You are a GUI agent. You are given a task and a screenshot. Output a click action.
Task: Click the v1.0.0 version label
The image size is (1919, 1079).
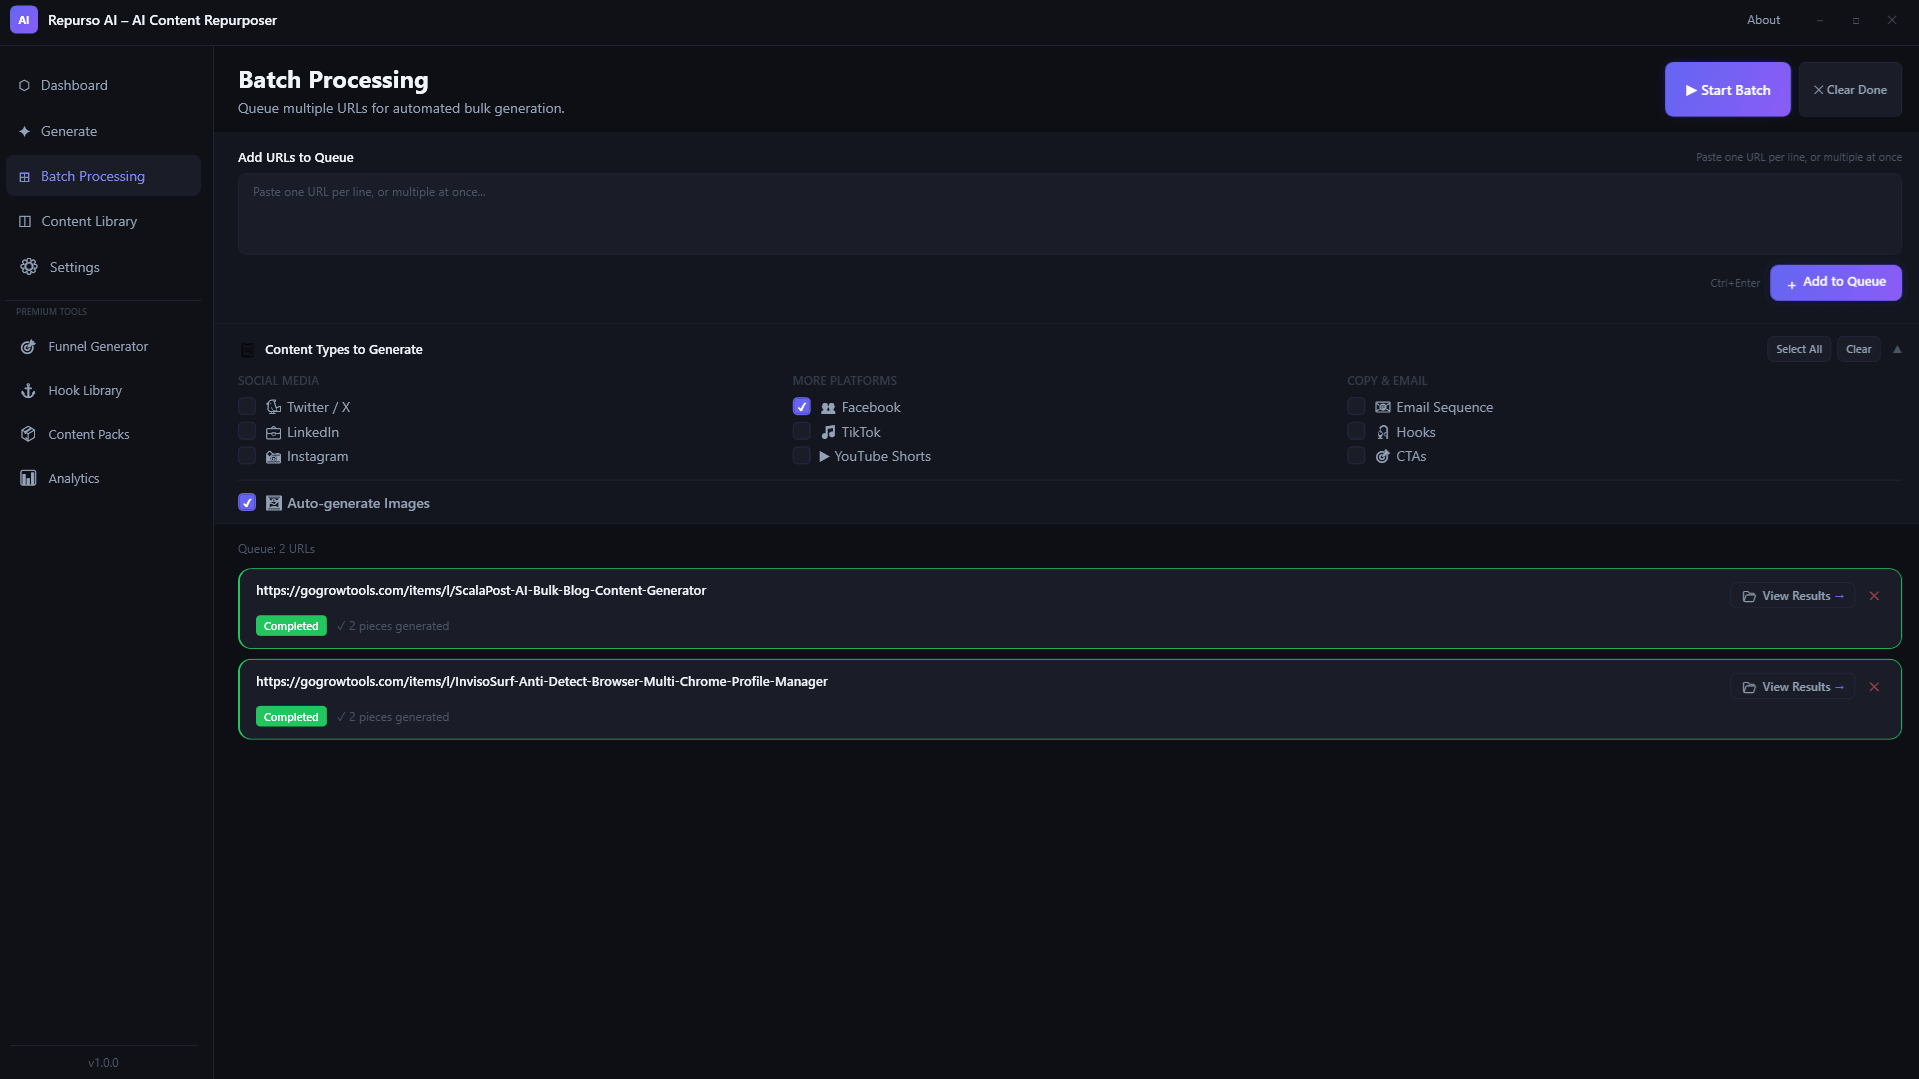[103, 1063]
